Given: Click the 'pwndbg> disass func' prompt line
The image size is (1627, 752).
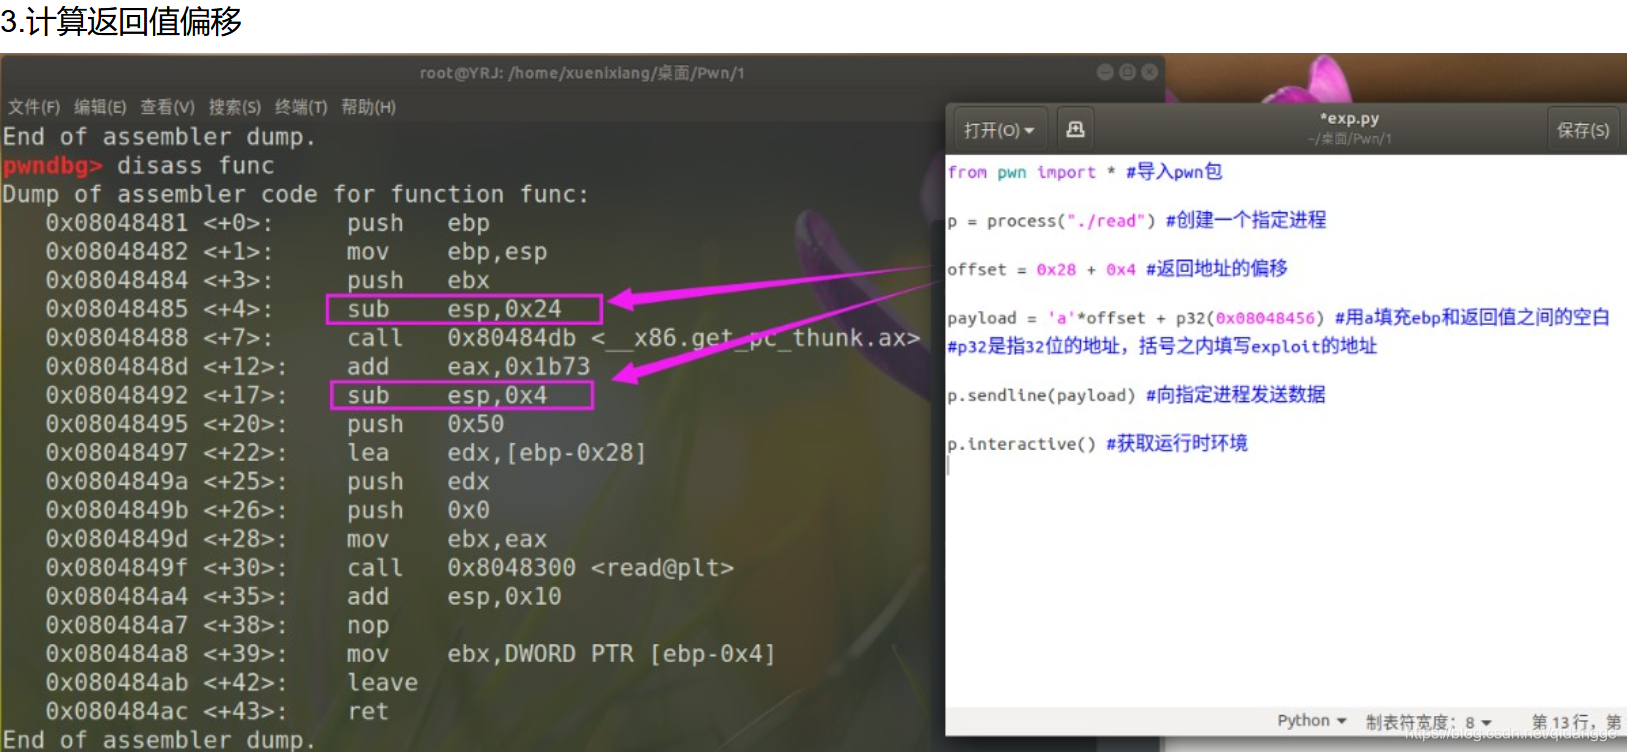Looking at the screenshot, I should coord(138,165).
